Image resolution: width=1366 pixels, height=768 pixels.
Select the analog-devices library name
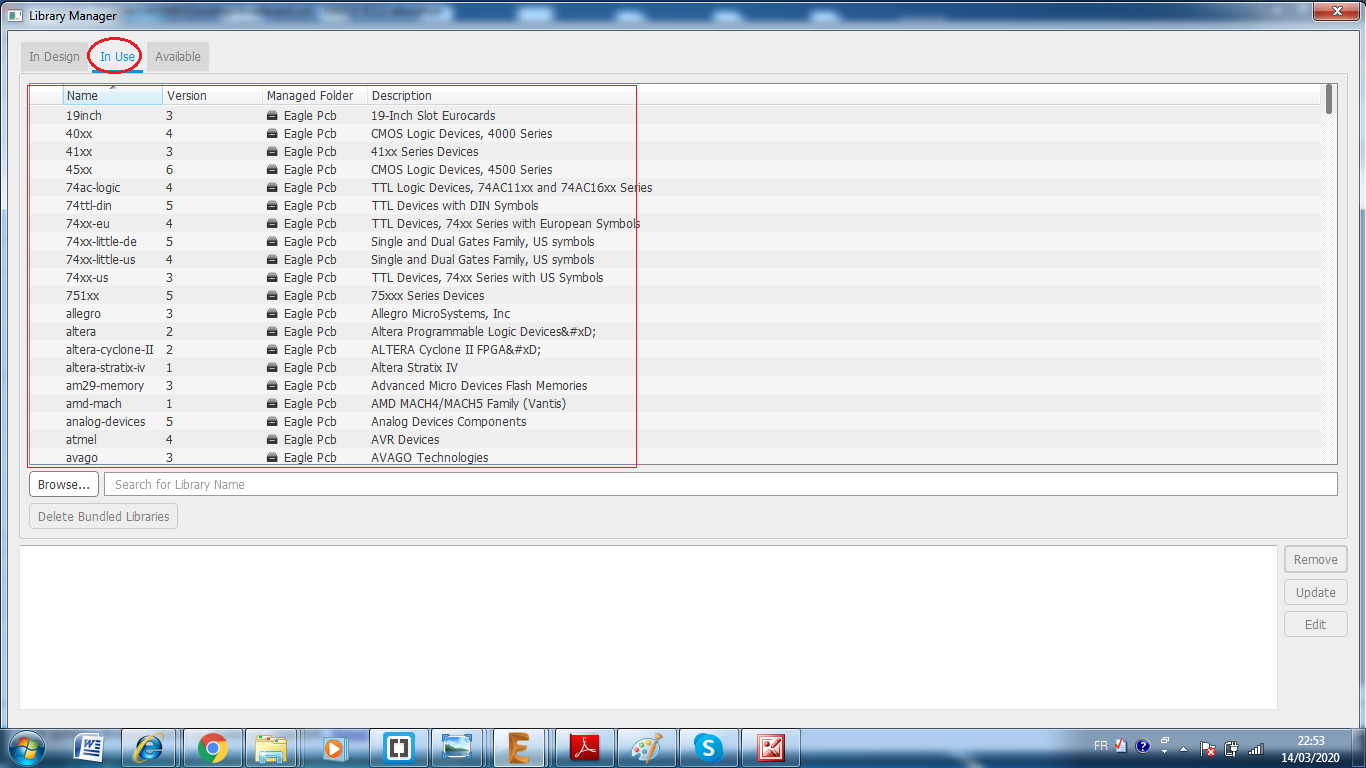(106, 422)
